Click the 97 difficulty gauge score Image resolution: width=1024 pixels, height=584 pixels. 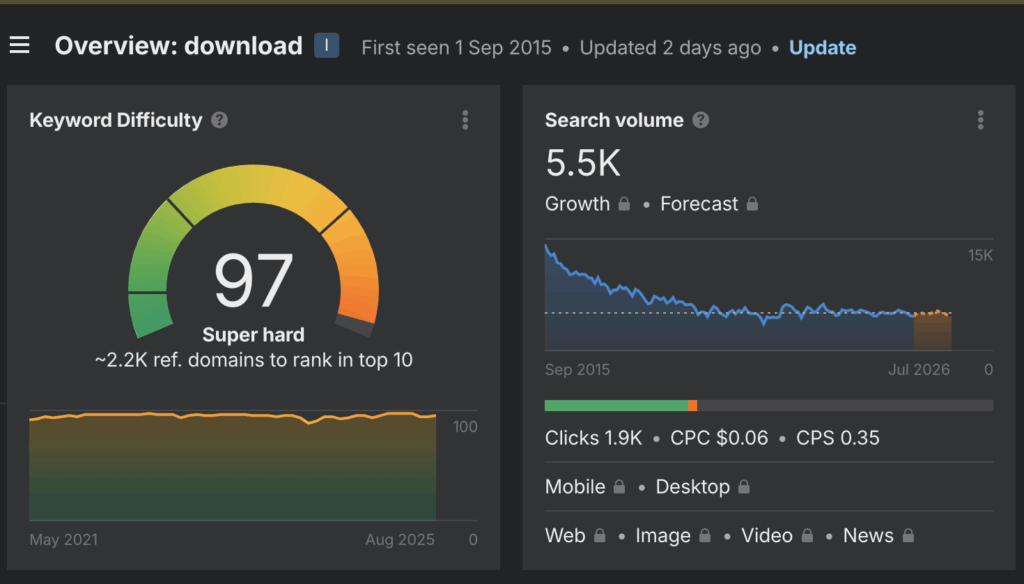coord(253,281)
